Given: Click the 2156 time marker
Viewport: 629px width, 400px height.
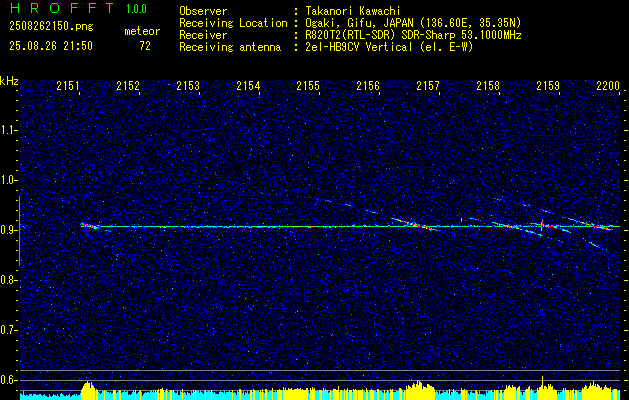Looking at the screenshot, I should coord(368,86).
